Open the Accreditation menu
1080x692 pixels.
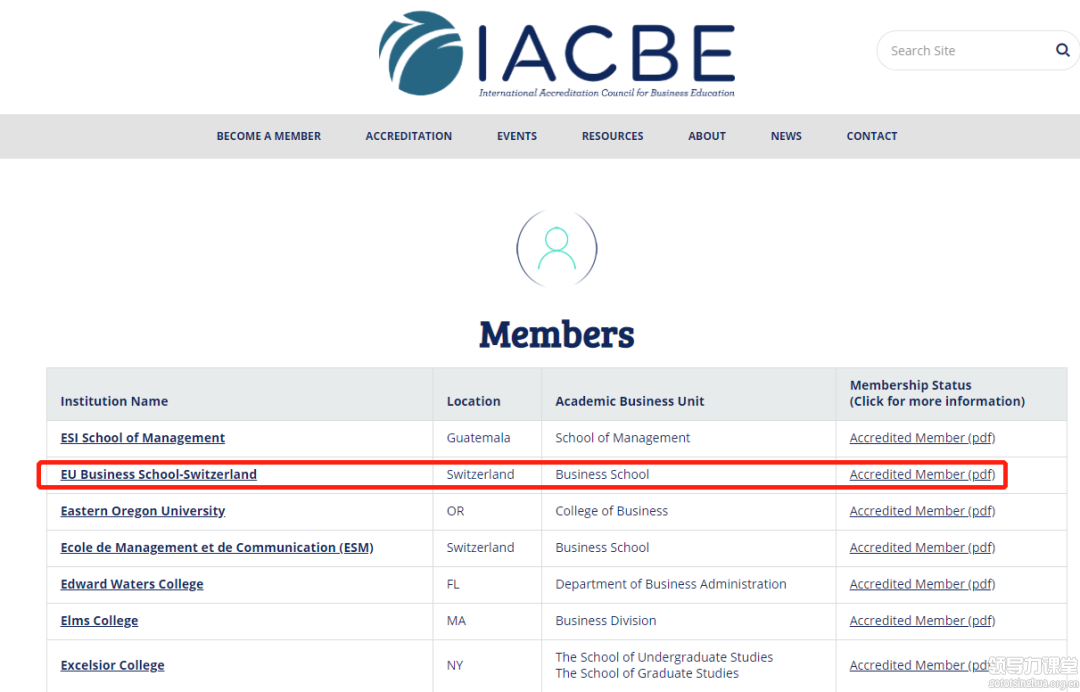pyautogui.click(x=408, y=136)
